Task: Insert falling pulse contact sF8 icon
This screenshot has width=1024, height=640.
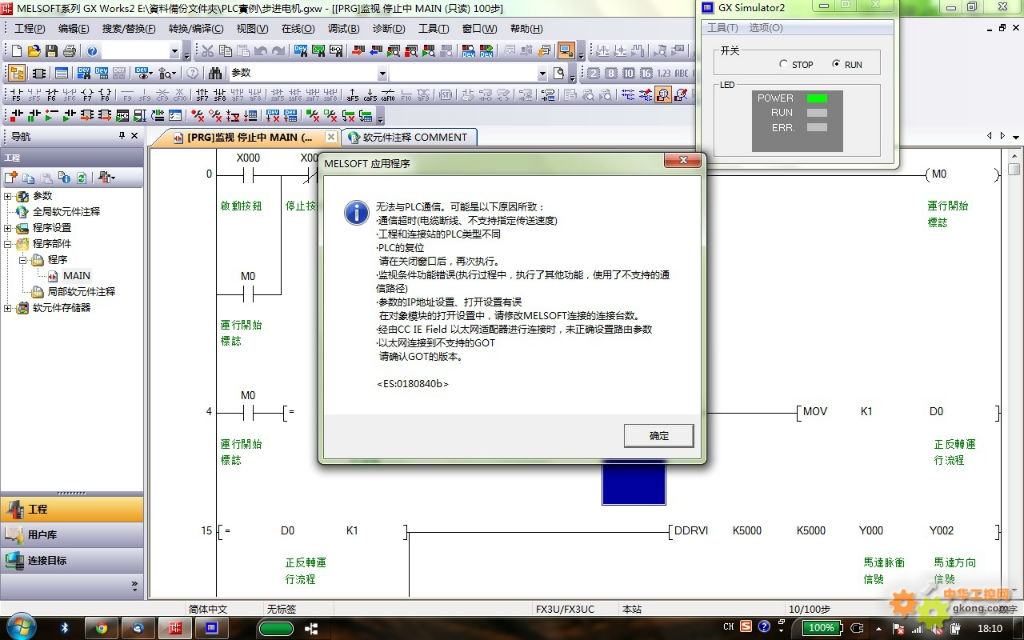Action: [219, 95]
